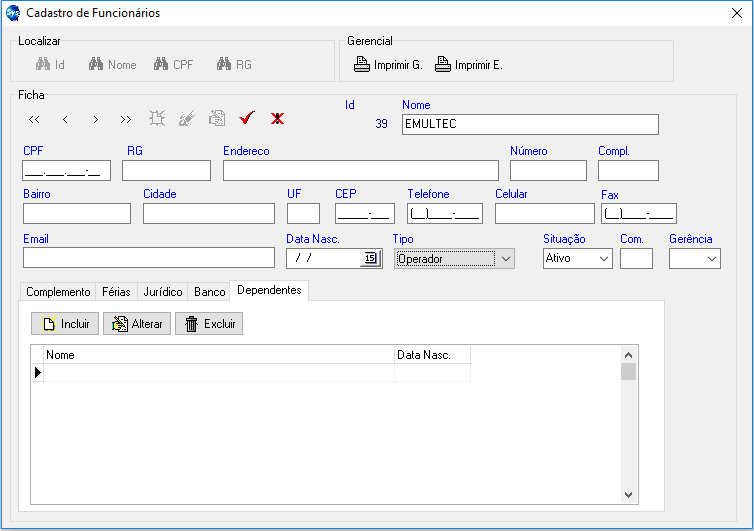
Task: Select the Banco tab
Action: [209, 292]
